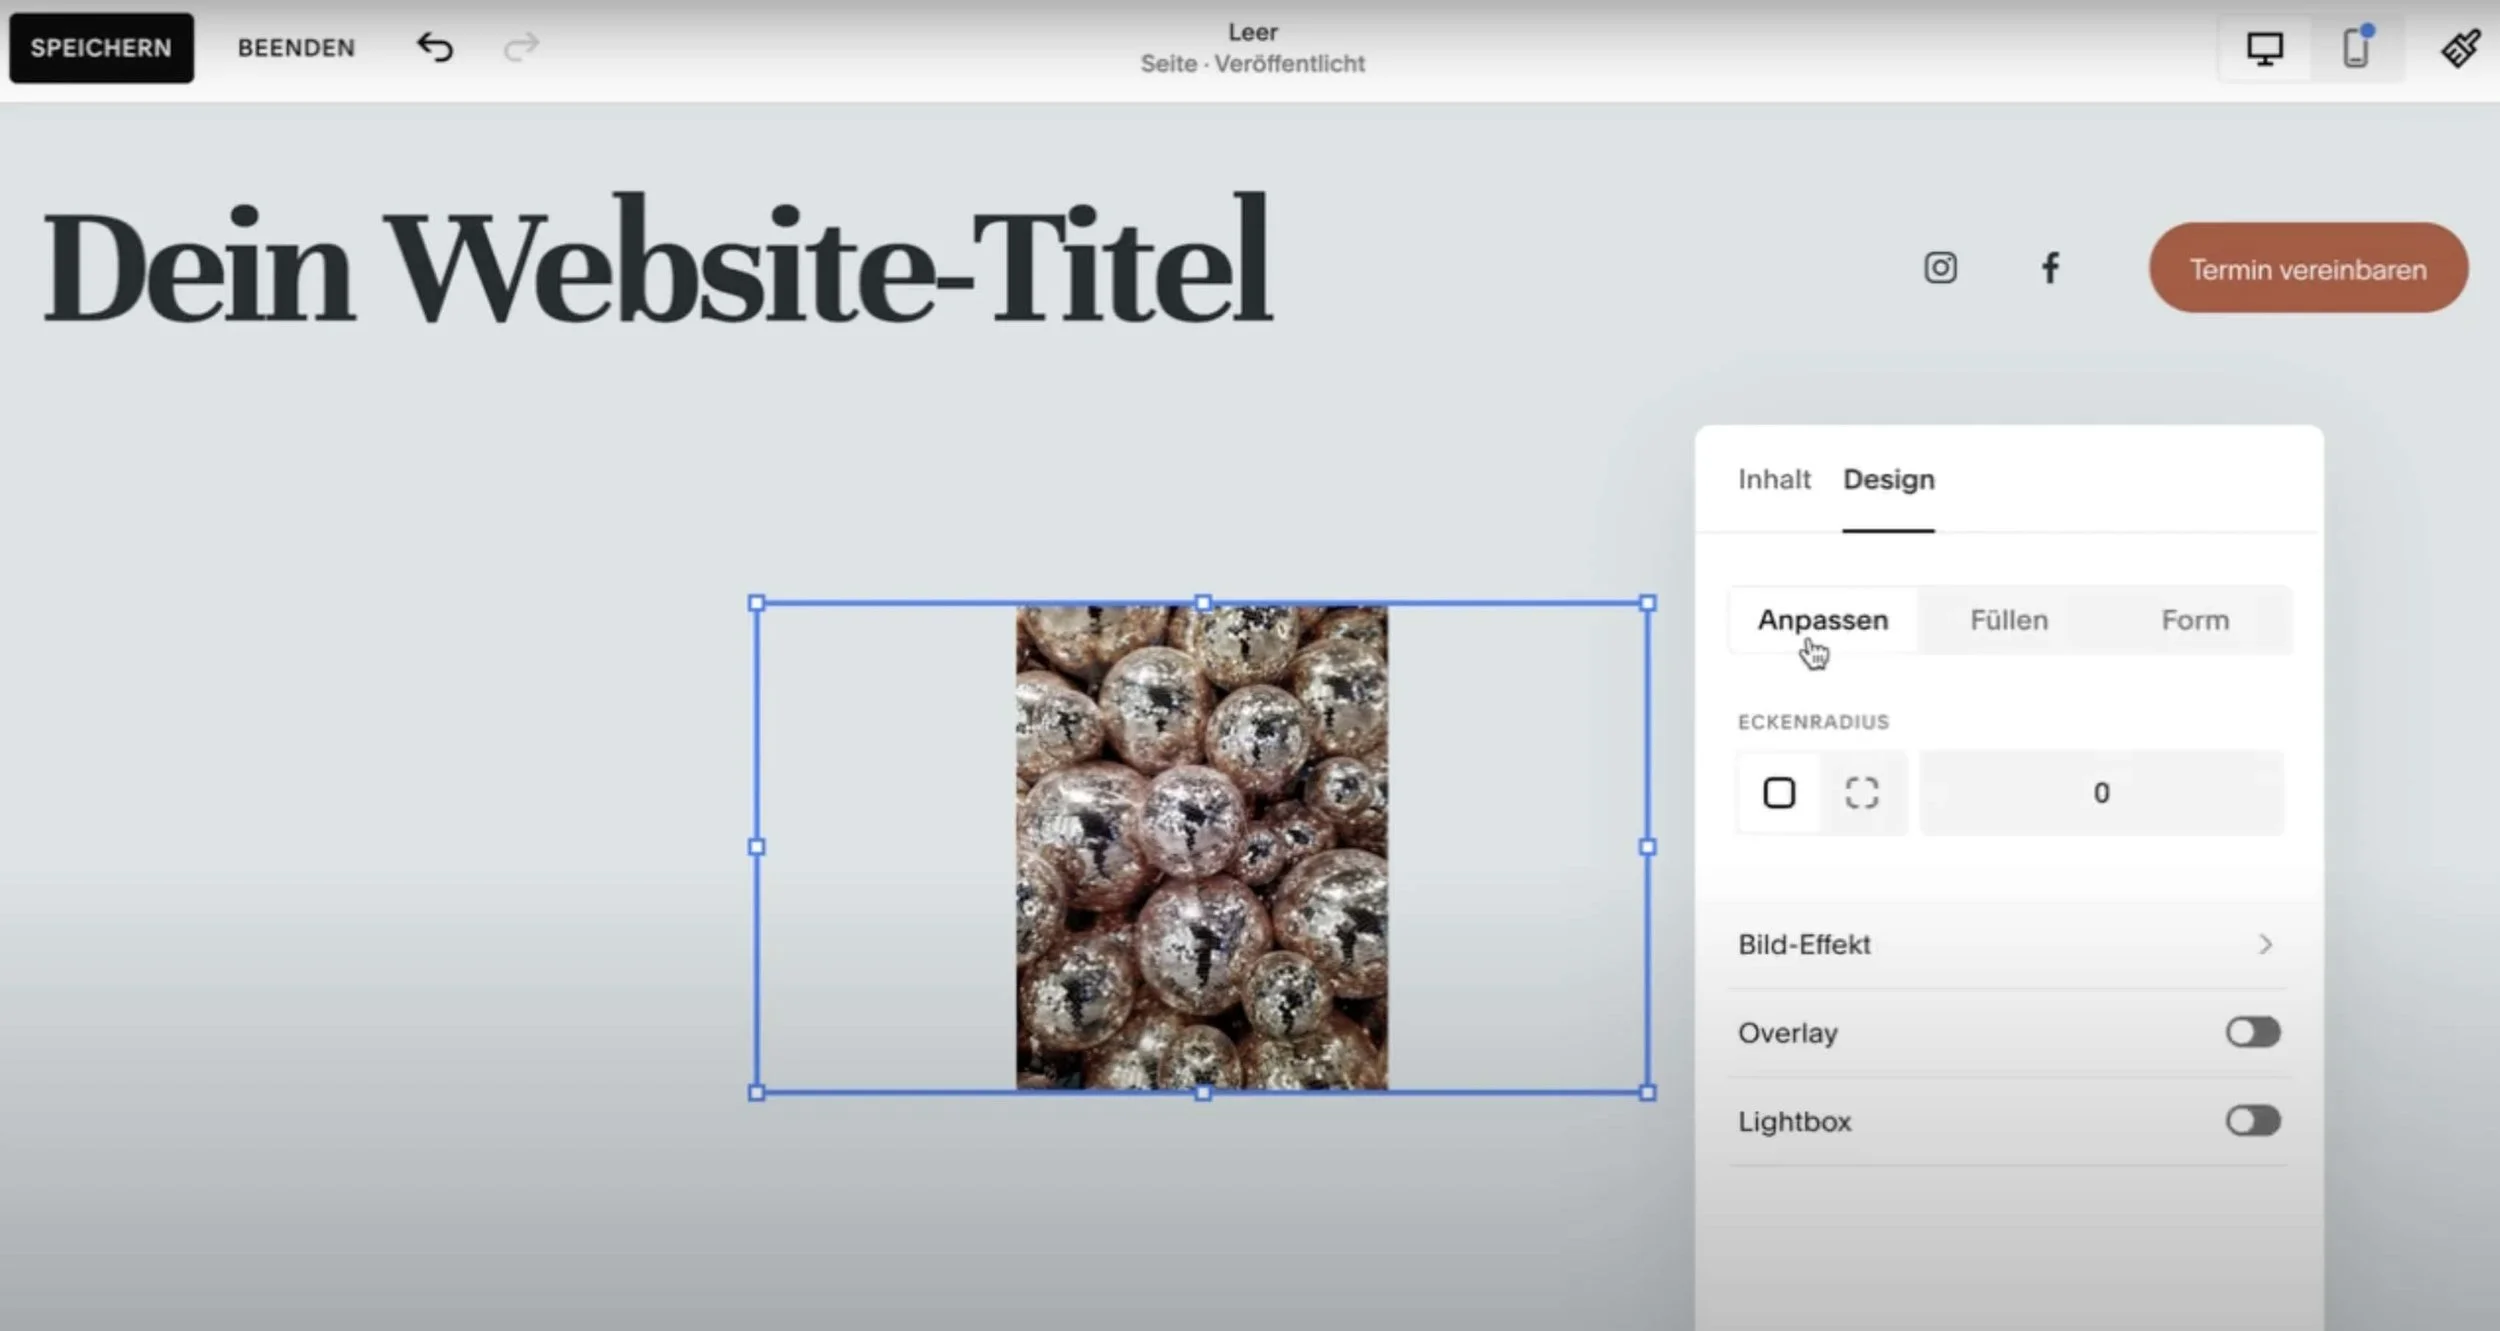Click the undo arrow icon
Screen dimensions: 2500x1331
tap(435, 47)
